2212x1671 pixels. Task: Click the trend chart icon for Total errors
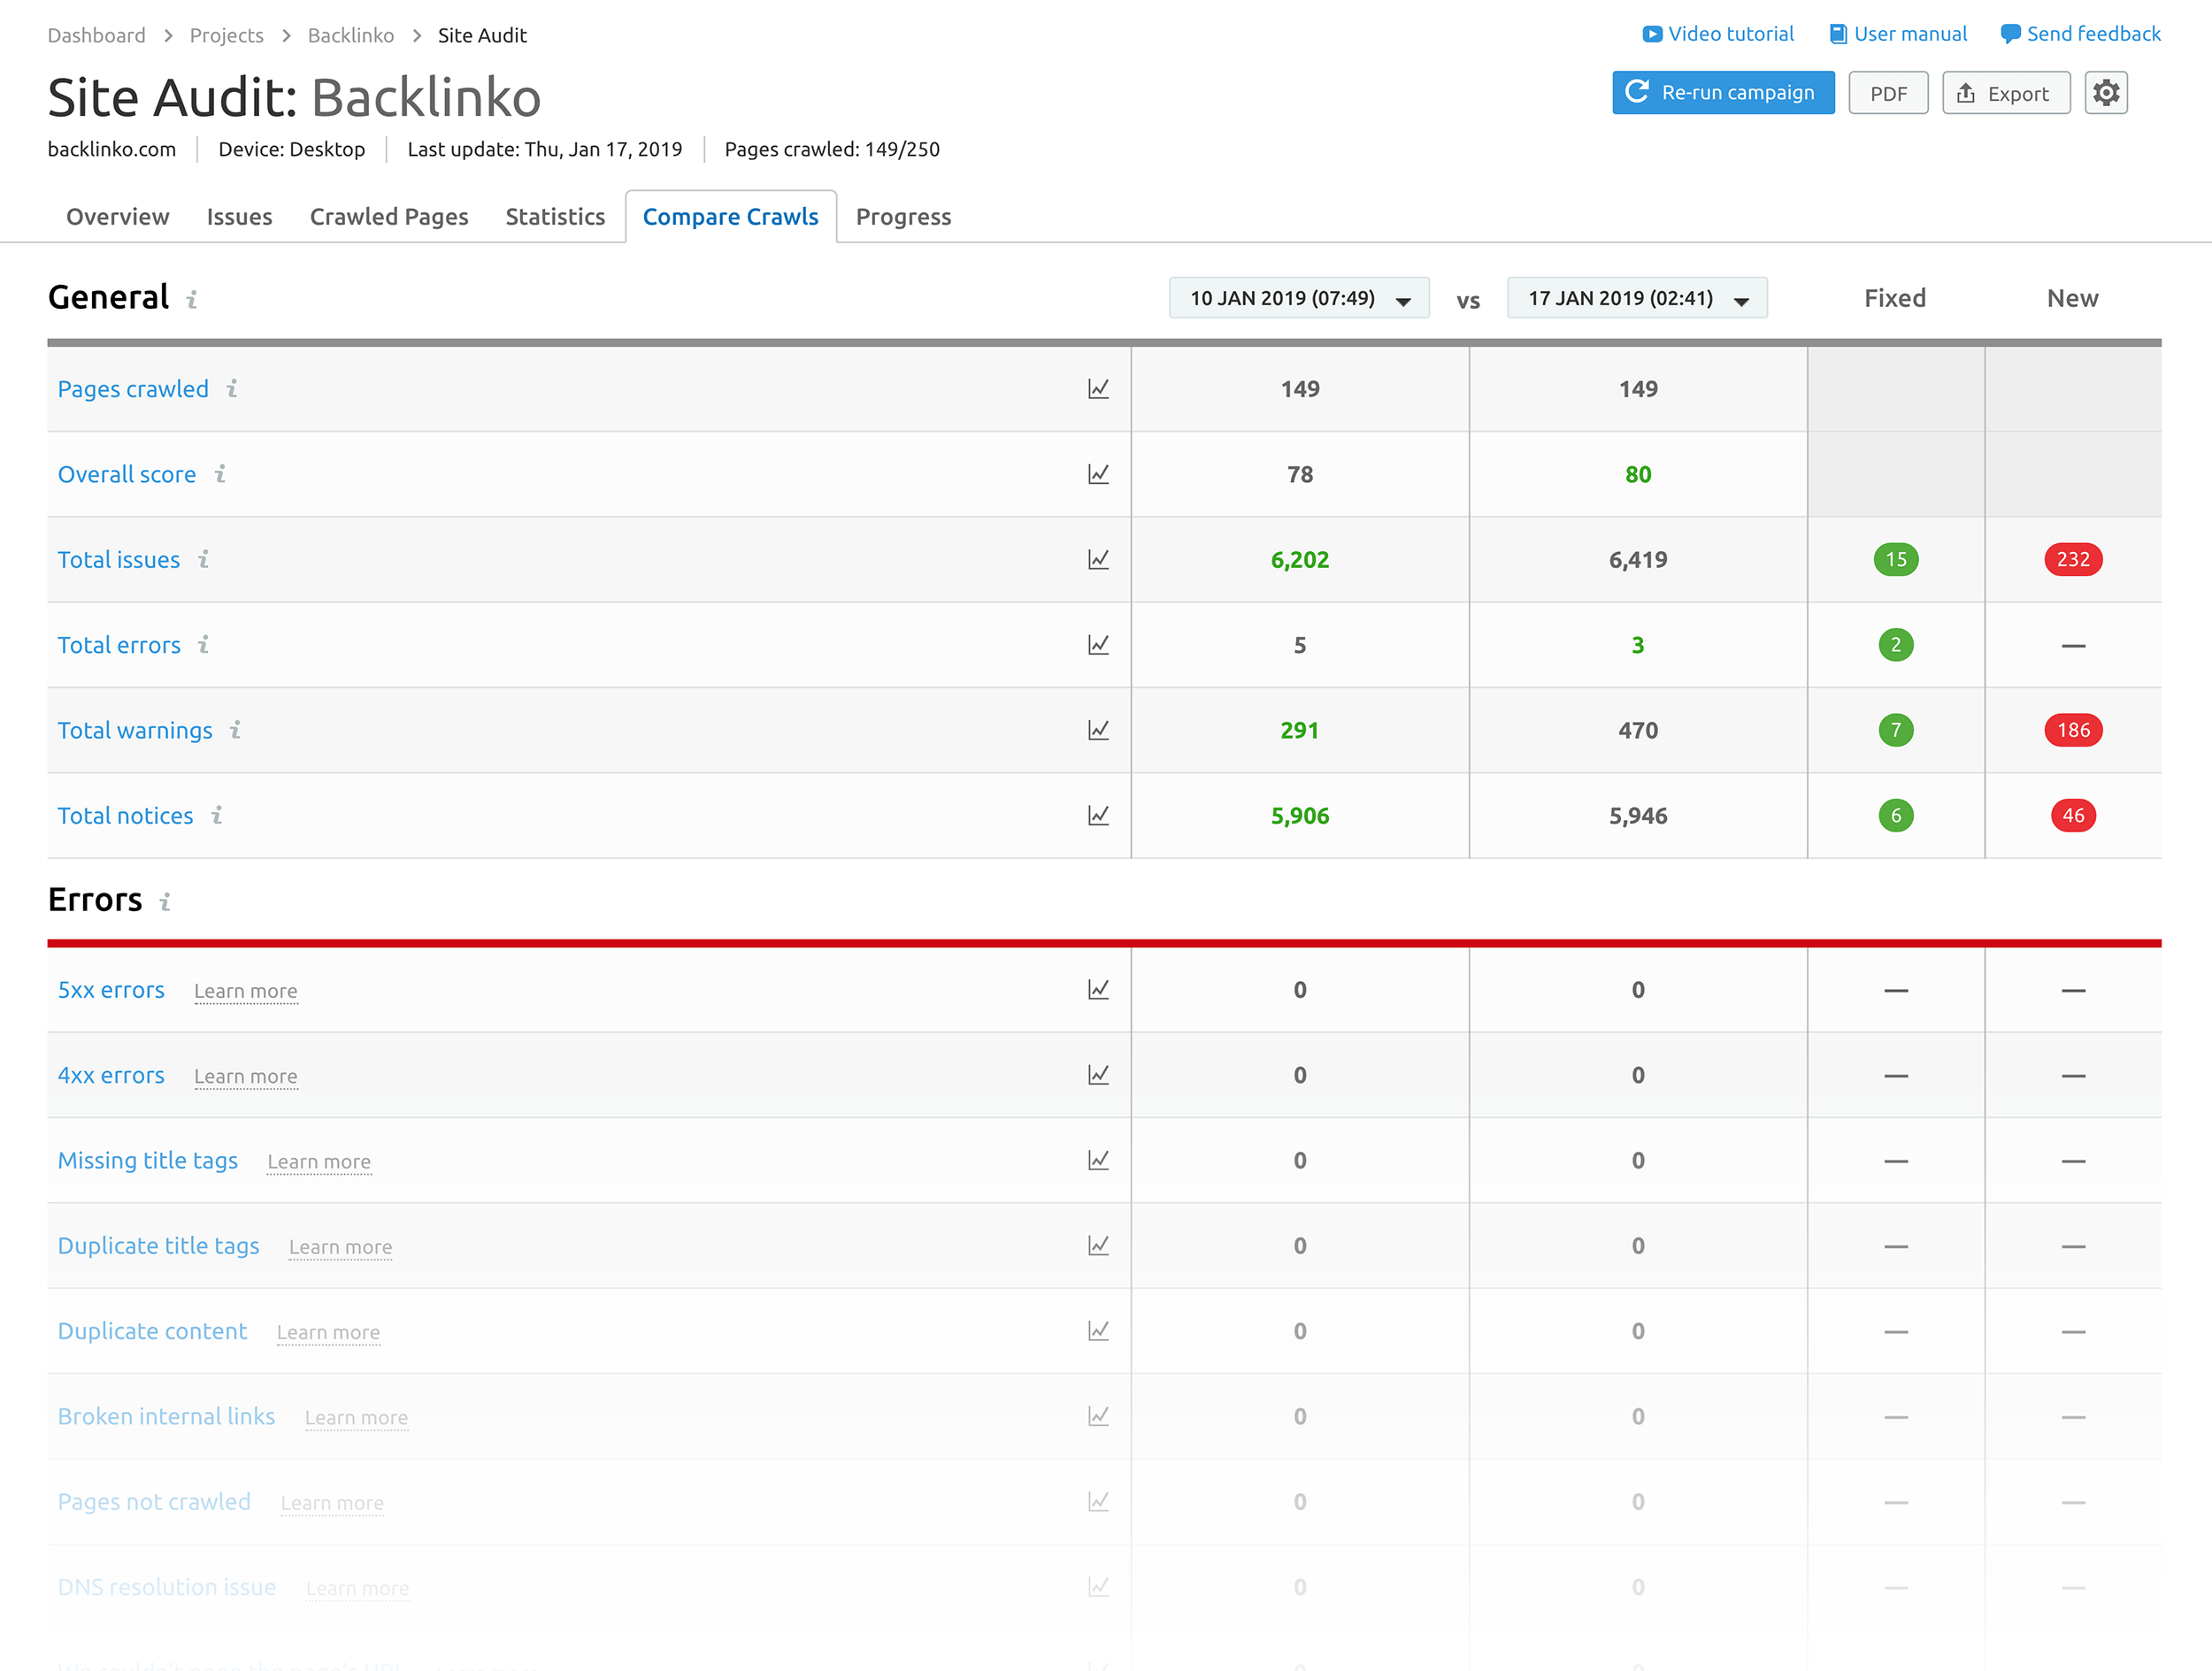(x=1099, y=644)
